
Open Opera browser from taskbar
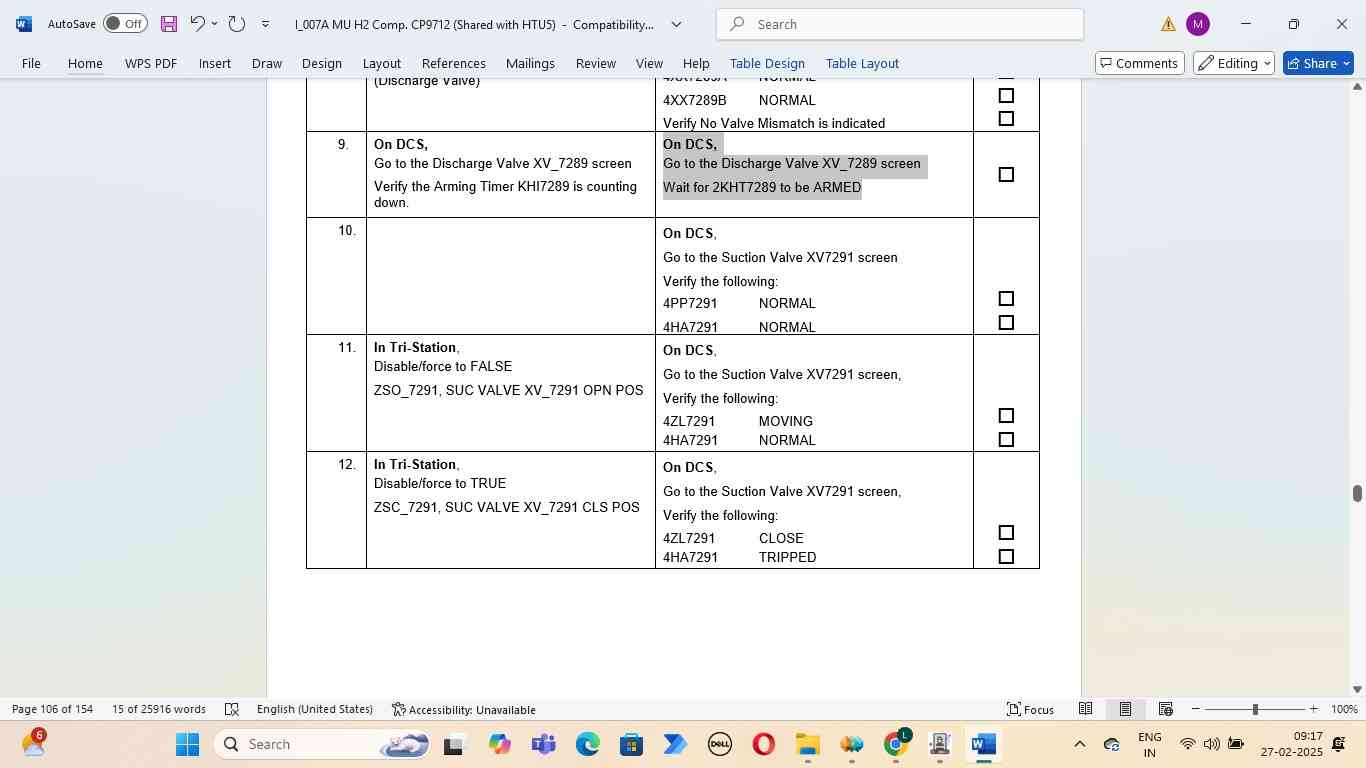point(763,744)
